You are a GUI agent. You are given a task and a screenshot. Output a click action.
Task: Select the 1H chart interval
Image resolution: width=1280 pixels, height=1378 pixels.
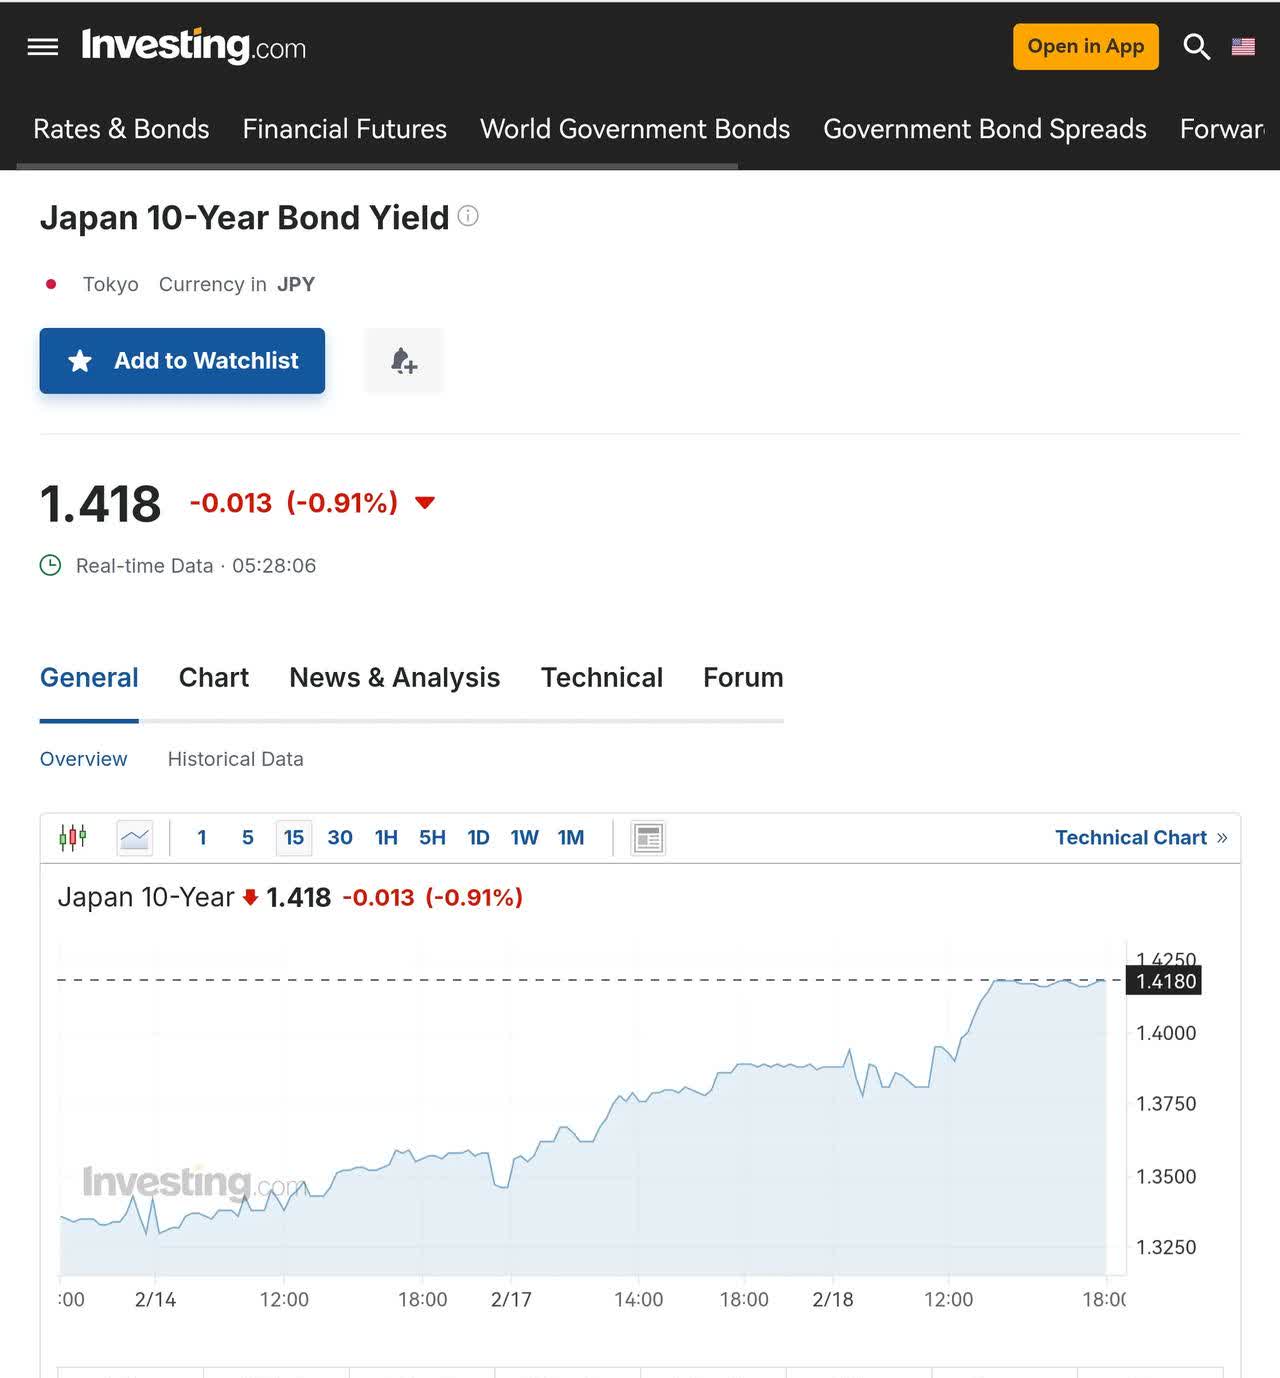pyautogui.click(x=386, y=838)
